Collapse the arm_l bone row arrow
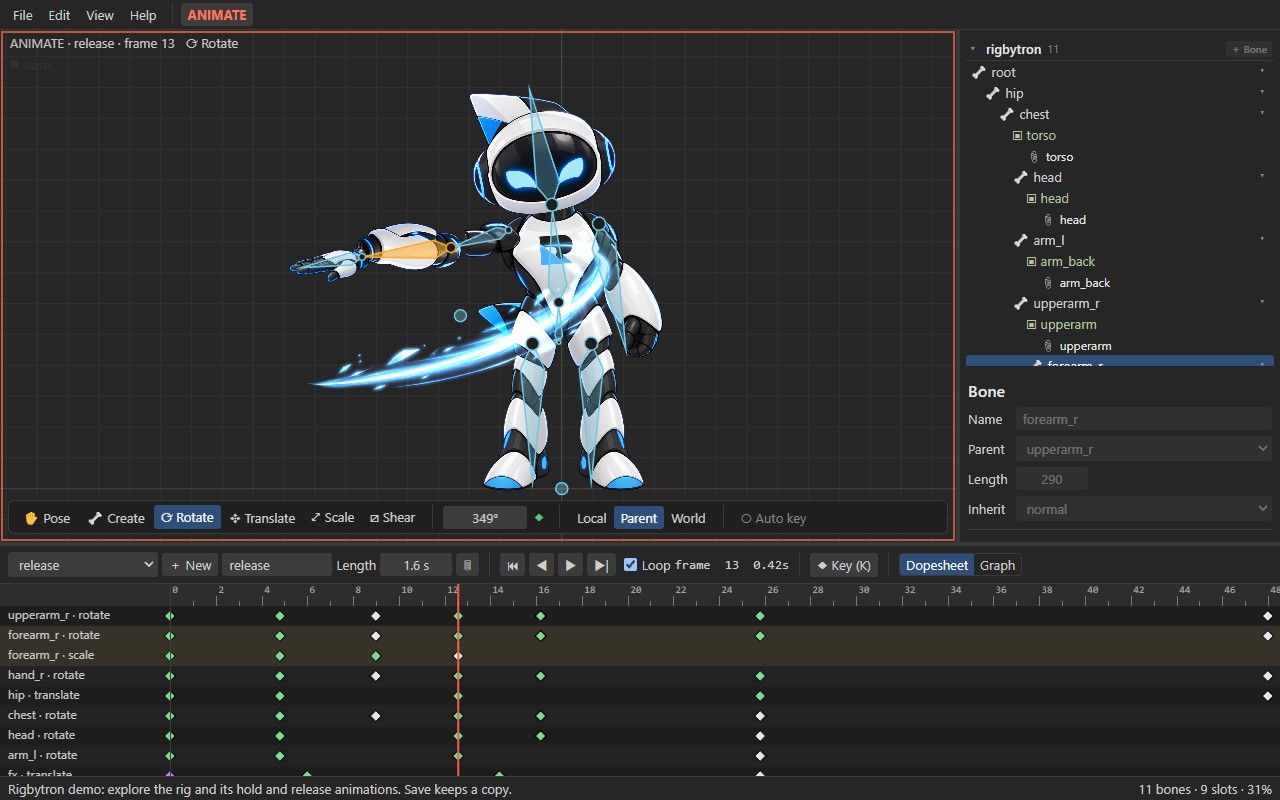The height and width of the screenshot is (800, 1280). (1263, 240)
